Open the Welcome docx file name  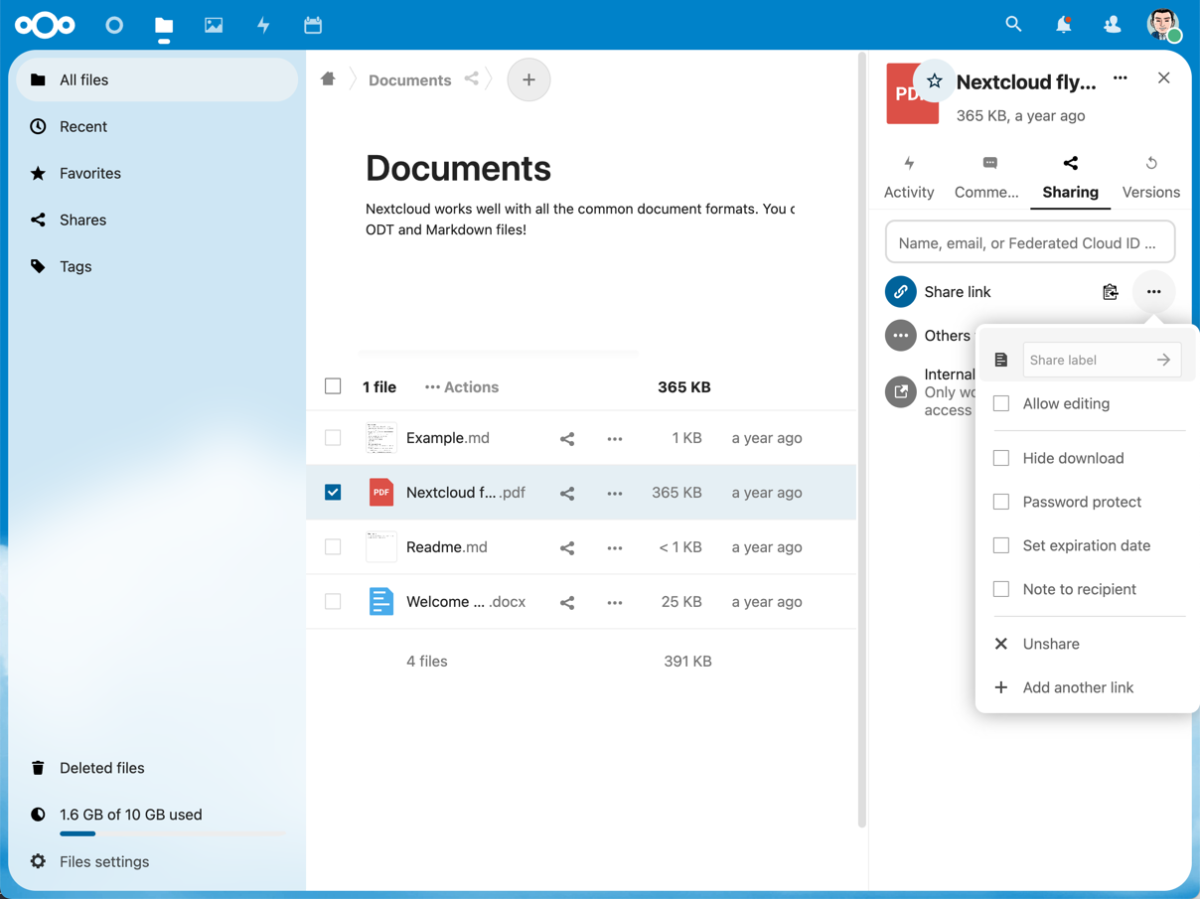click(x=466, y=602)
